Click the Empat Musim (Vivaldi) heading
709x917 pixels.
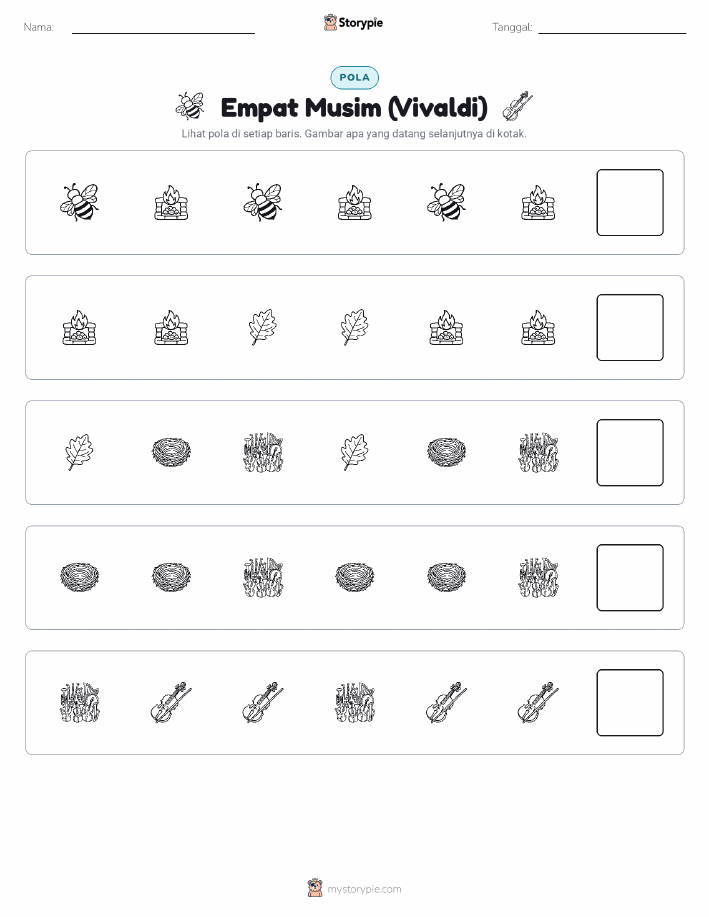[x=354, y=108]
